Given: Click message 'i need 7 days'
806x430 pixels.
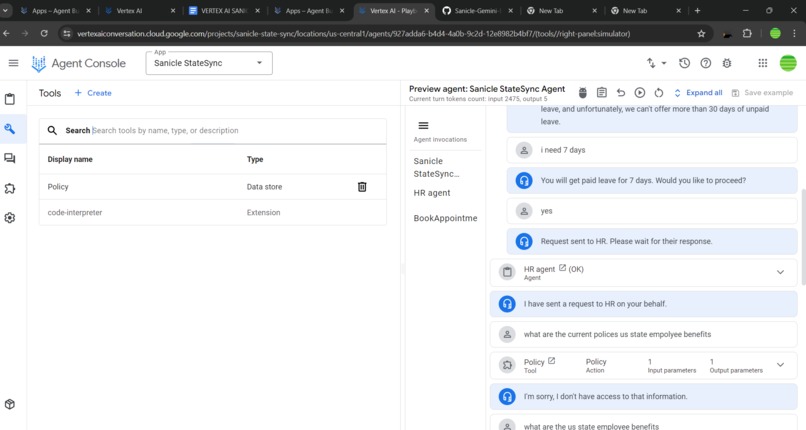Looking at the screenshot, I should [x=651, y=150].
